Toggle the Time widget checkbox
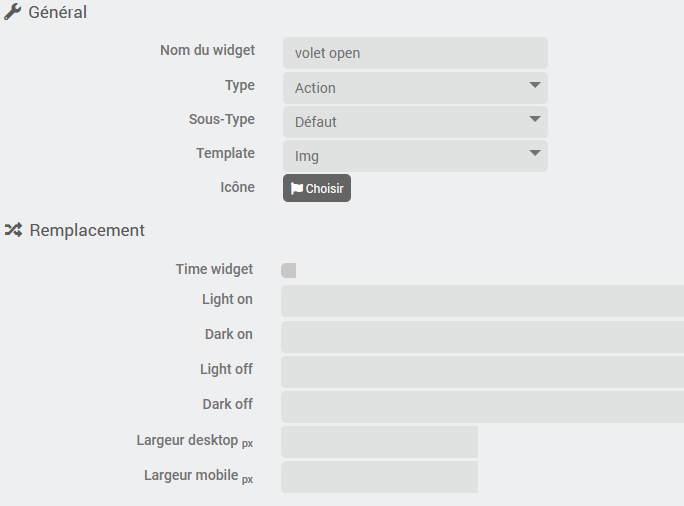The width and height of the screenshot is (684, 506). 289,270
